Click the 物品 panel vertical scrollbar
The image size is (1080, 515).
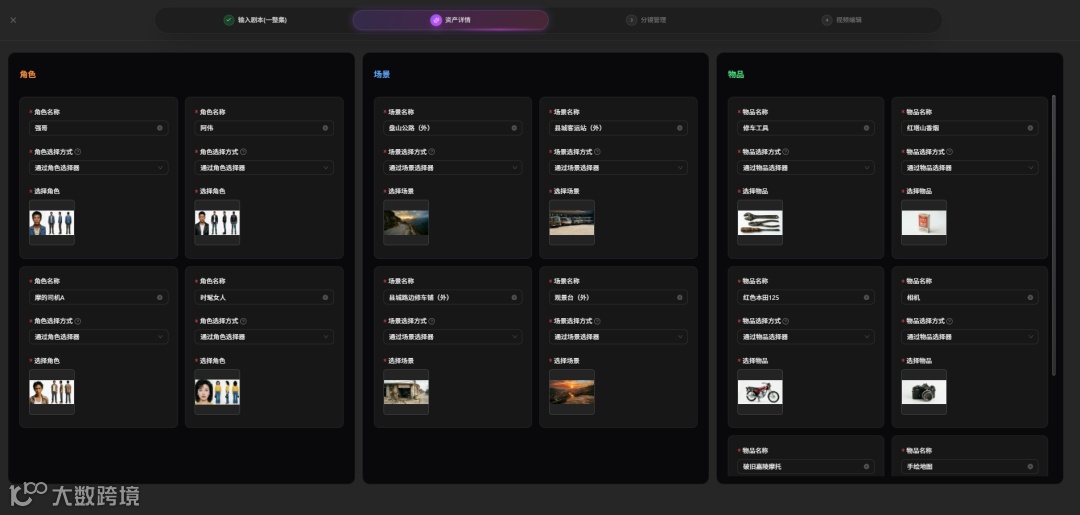pyautogui.click(x=1053, y=235)
